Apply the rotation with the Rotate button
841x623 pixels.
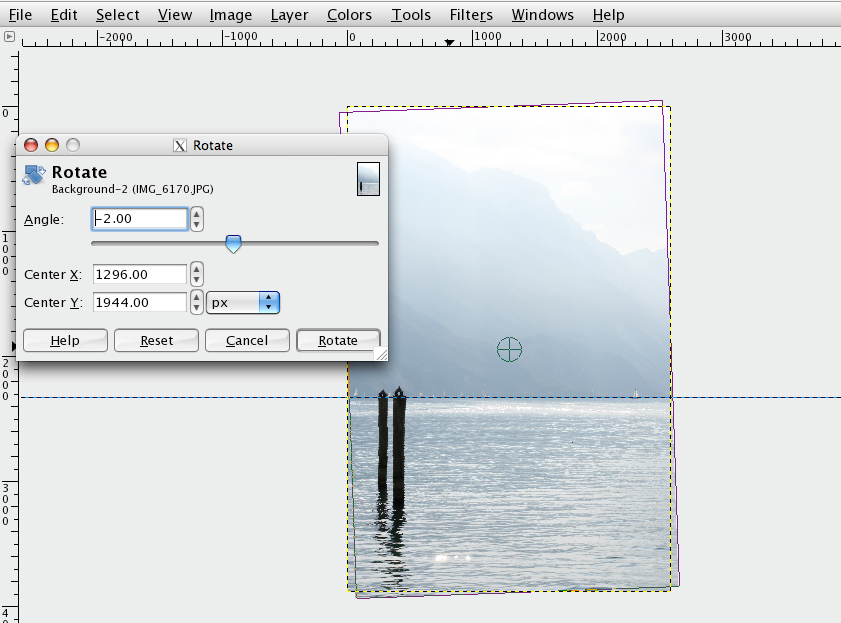(x=338, y=340)
